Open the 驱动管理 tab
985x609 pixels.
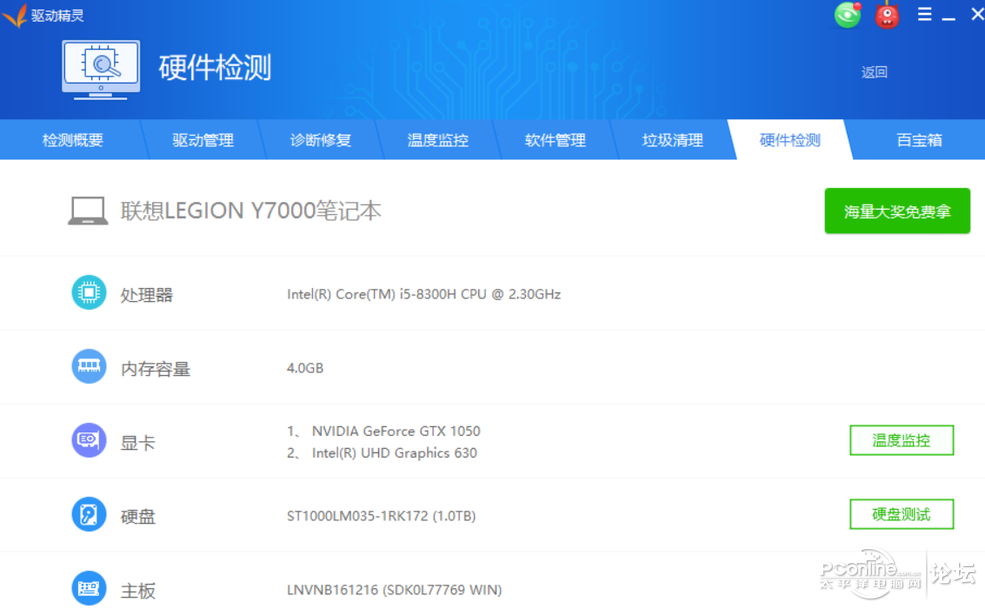coord(203,140)
